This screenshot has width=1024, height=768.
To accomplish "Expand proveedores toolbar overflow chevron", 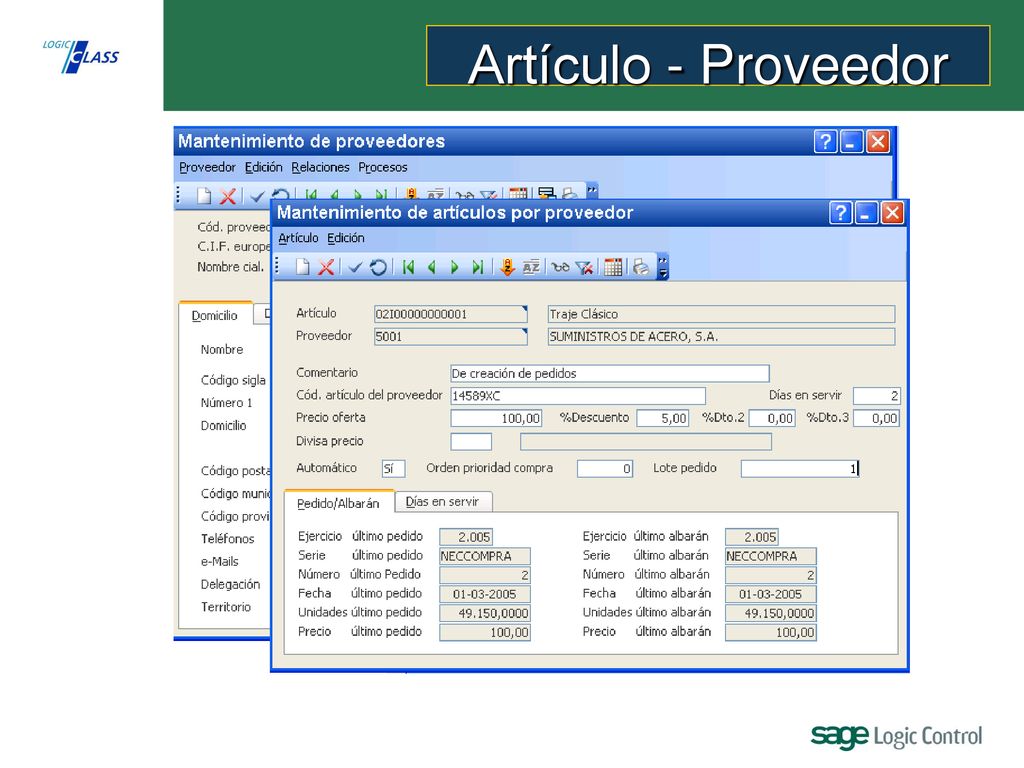I will [x=592, y=191].
